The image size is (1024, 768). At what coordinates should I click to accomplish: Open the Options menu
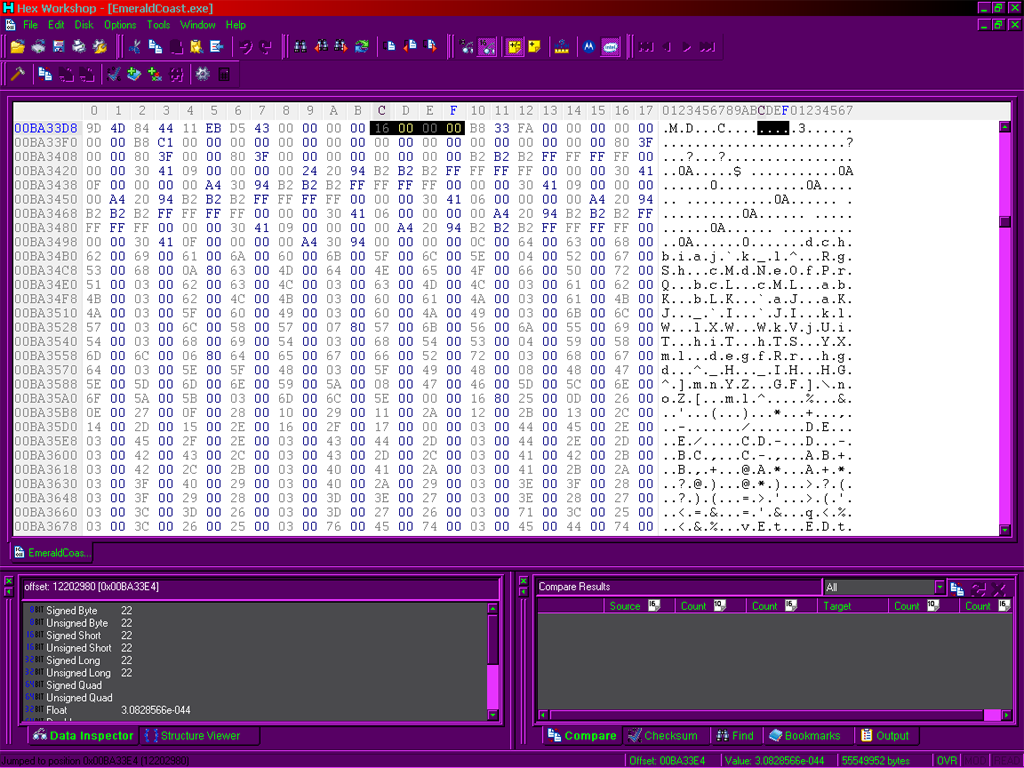[120, 25]
